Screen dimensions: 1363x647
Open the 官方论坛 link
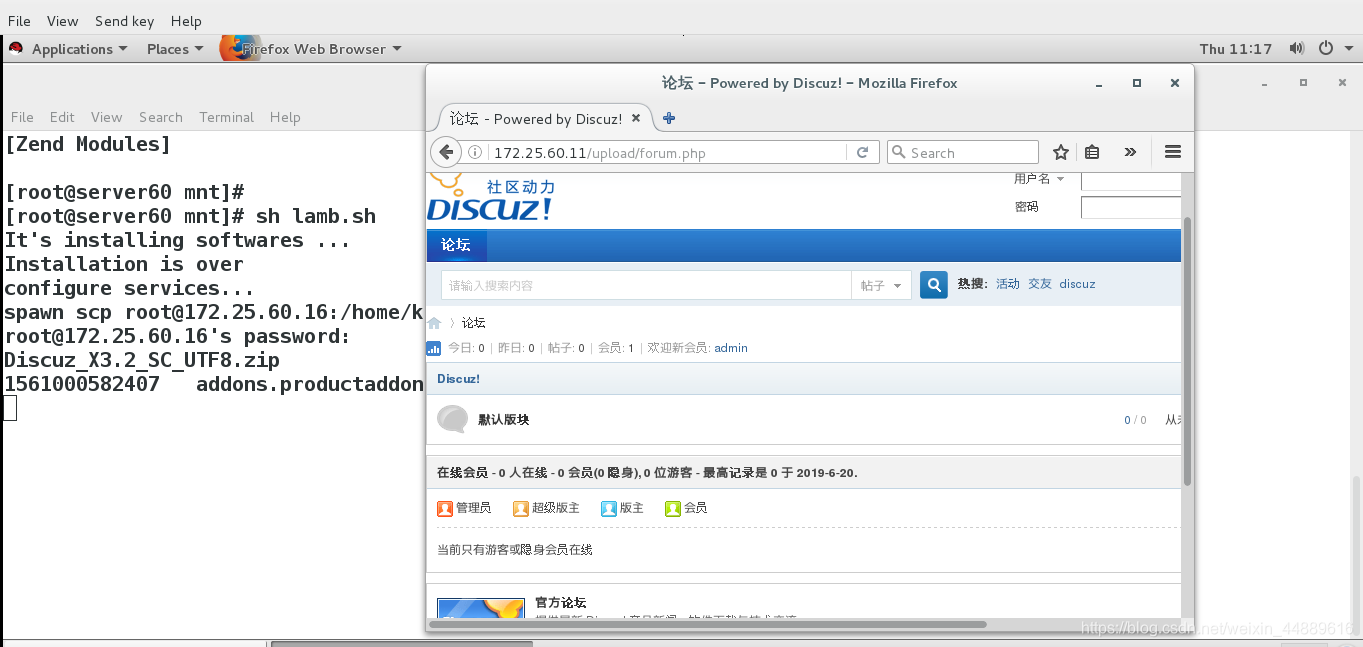click(x=561, y=602)
